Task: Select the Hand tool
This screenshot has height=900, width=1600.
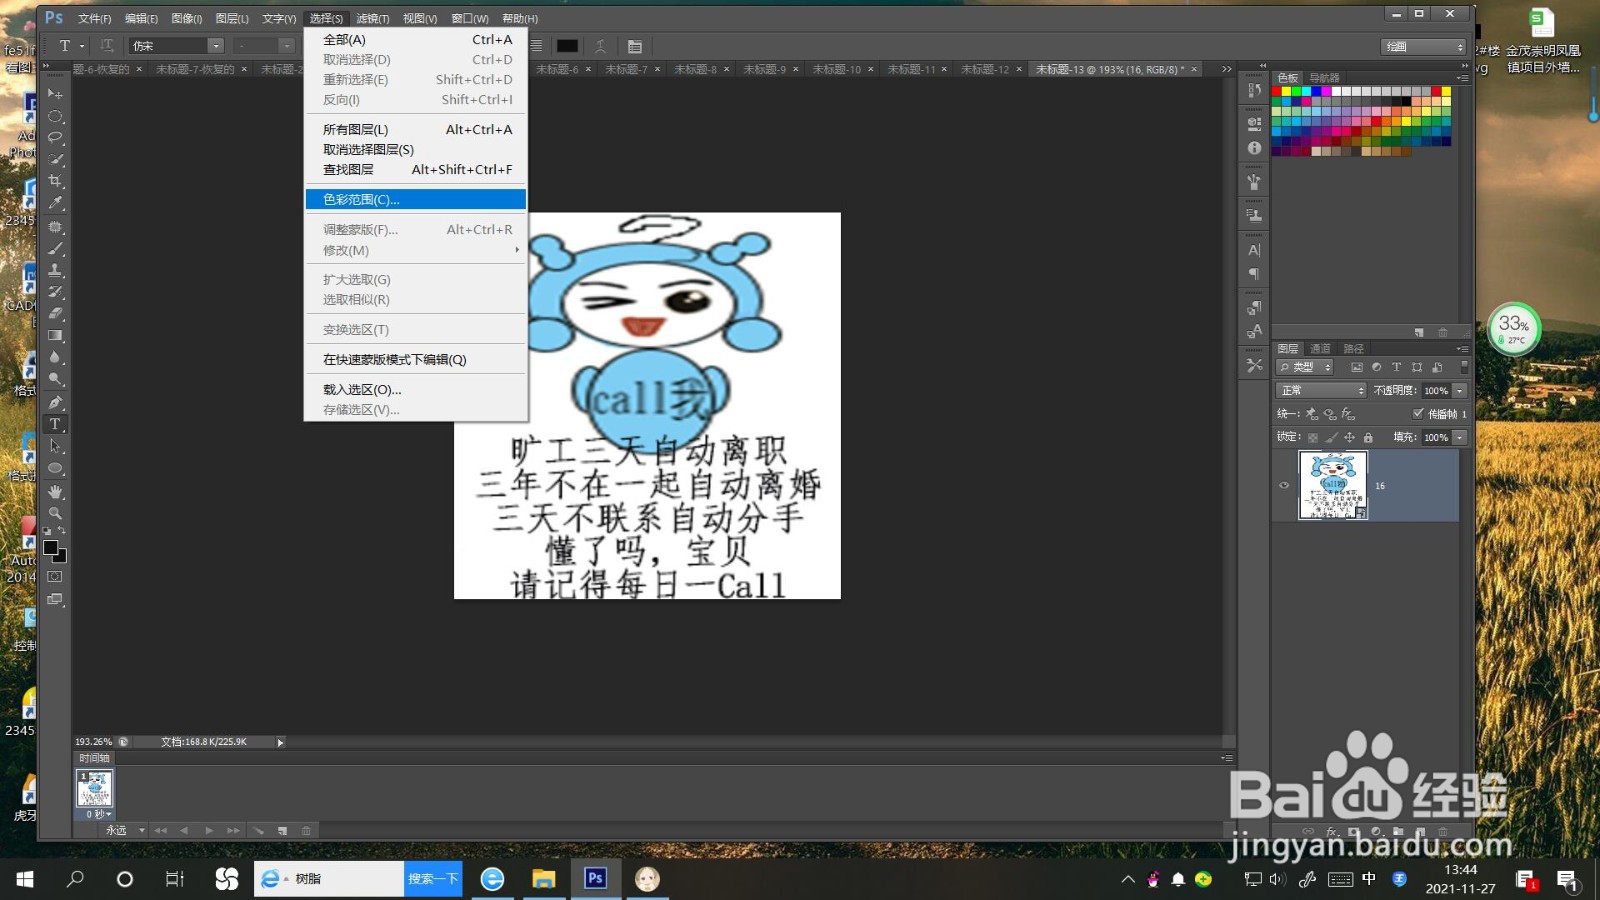Action: 55,492
